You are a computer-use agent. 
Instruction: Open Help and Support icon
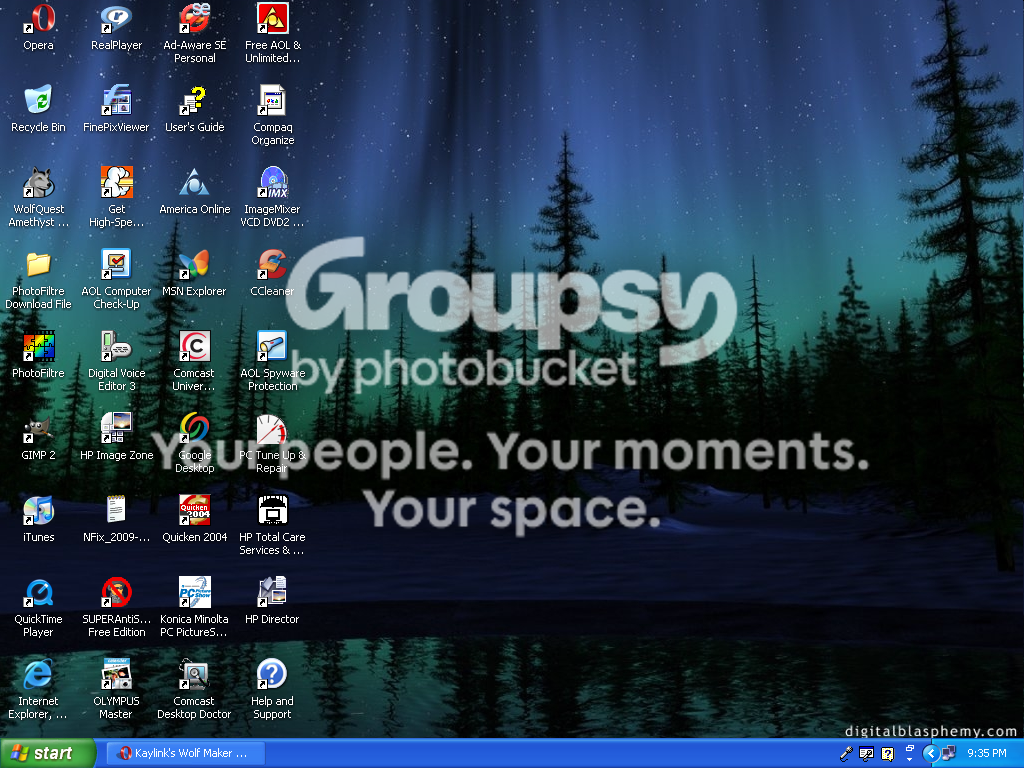click(272, 675)
